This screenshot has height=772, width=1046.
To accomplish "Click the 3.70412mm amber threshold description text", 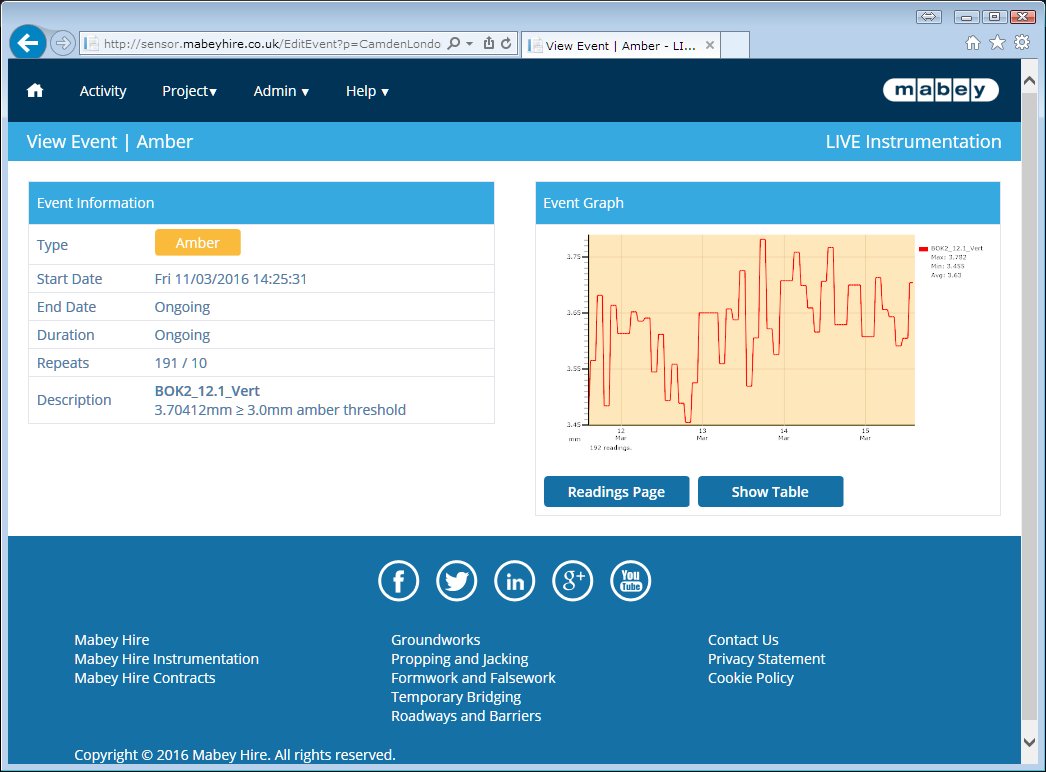I will 280,410.
